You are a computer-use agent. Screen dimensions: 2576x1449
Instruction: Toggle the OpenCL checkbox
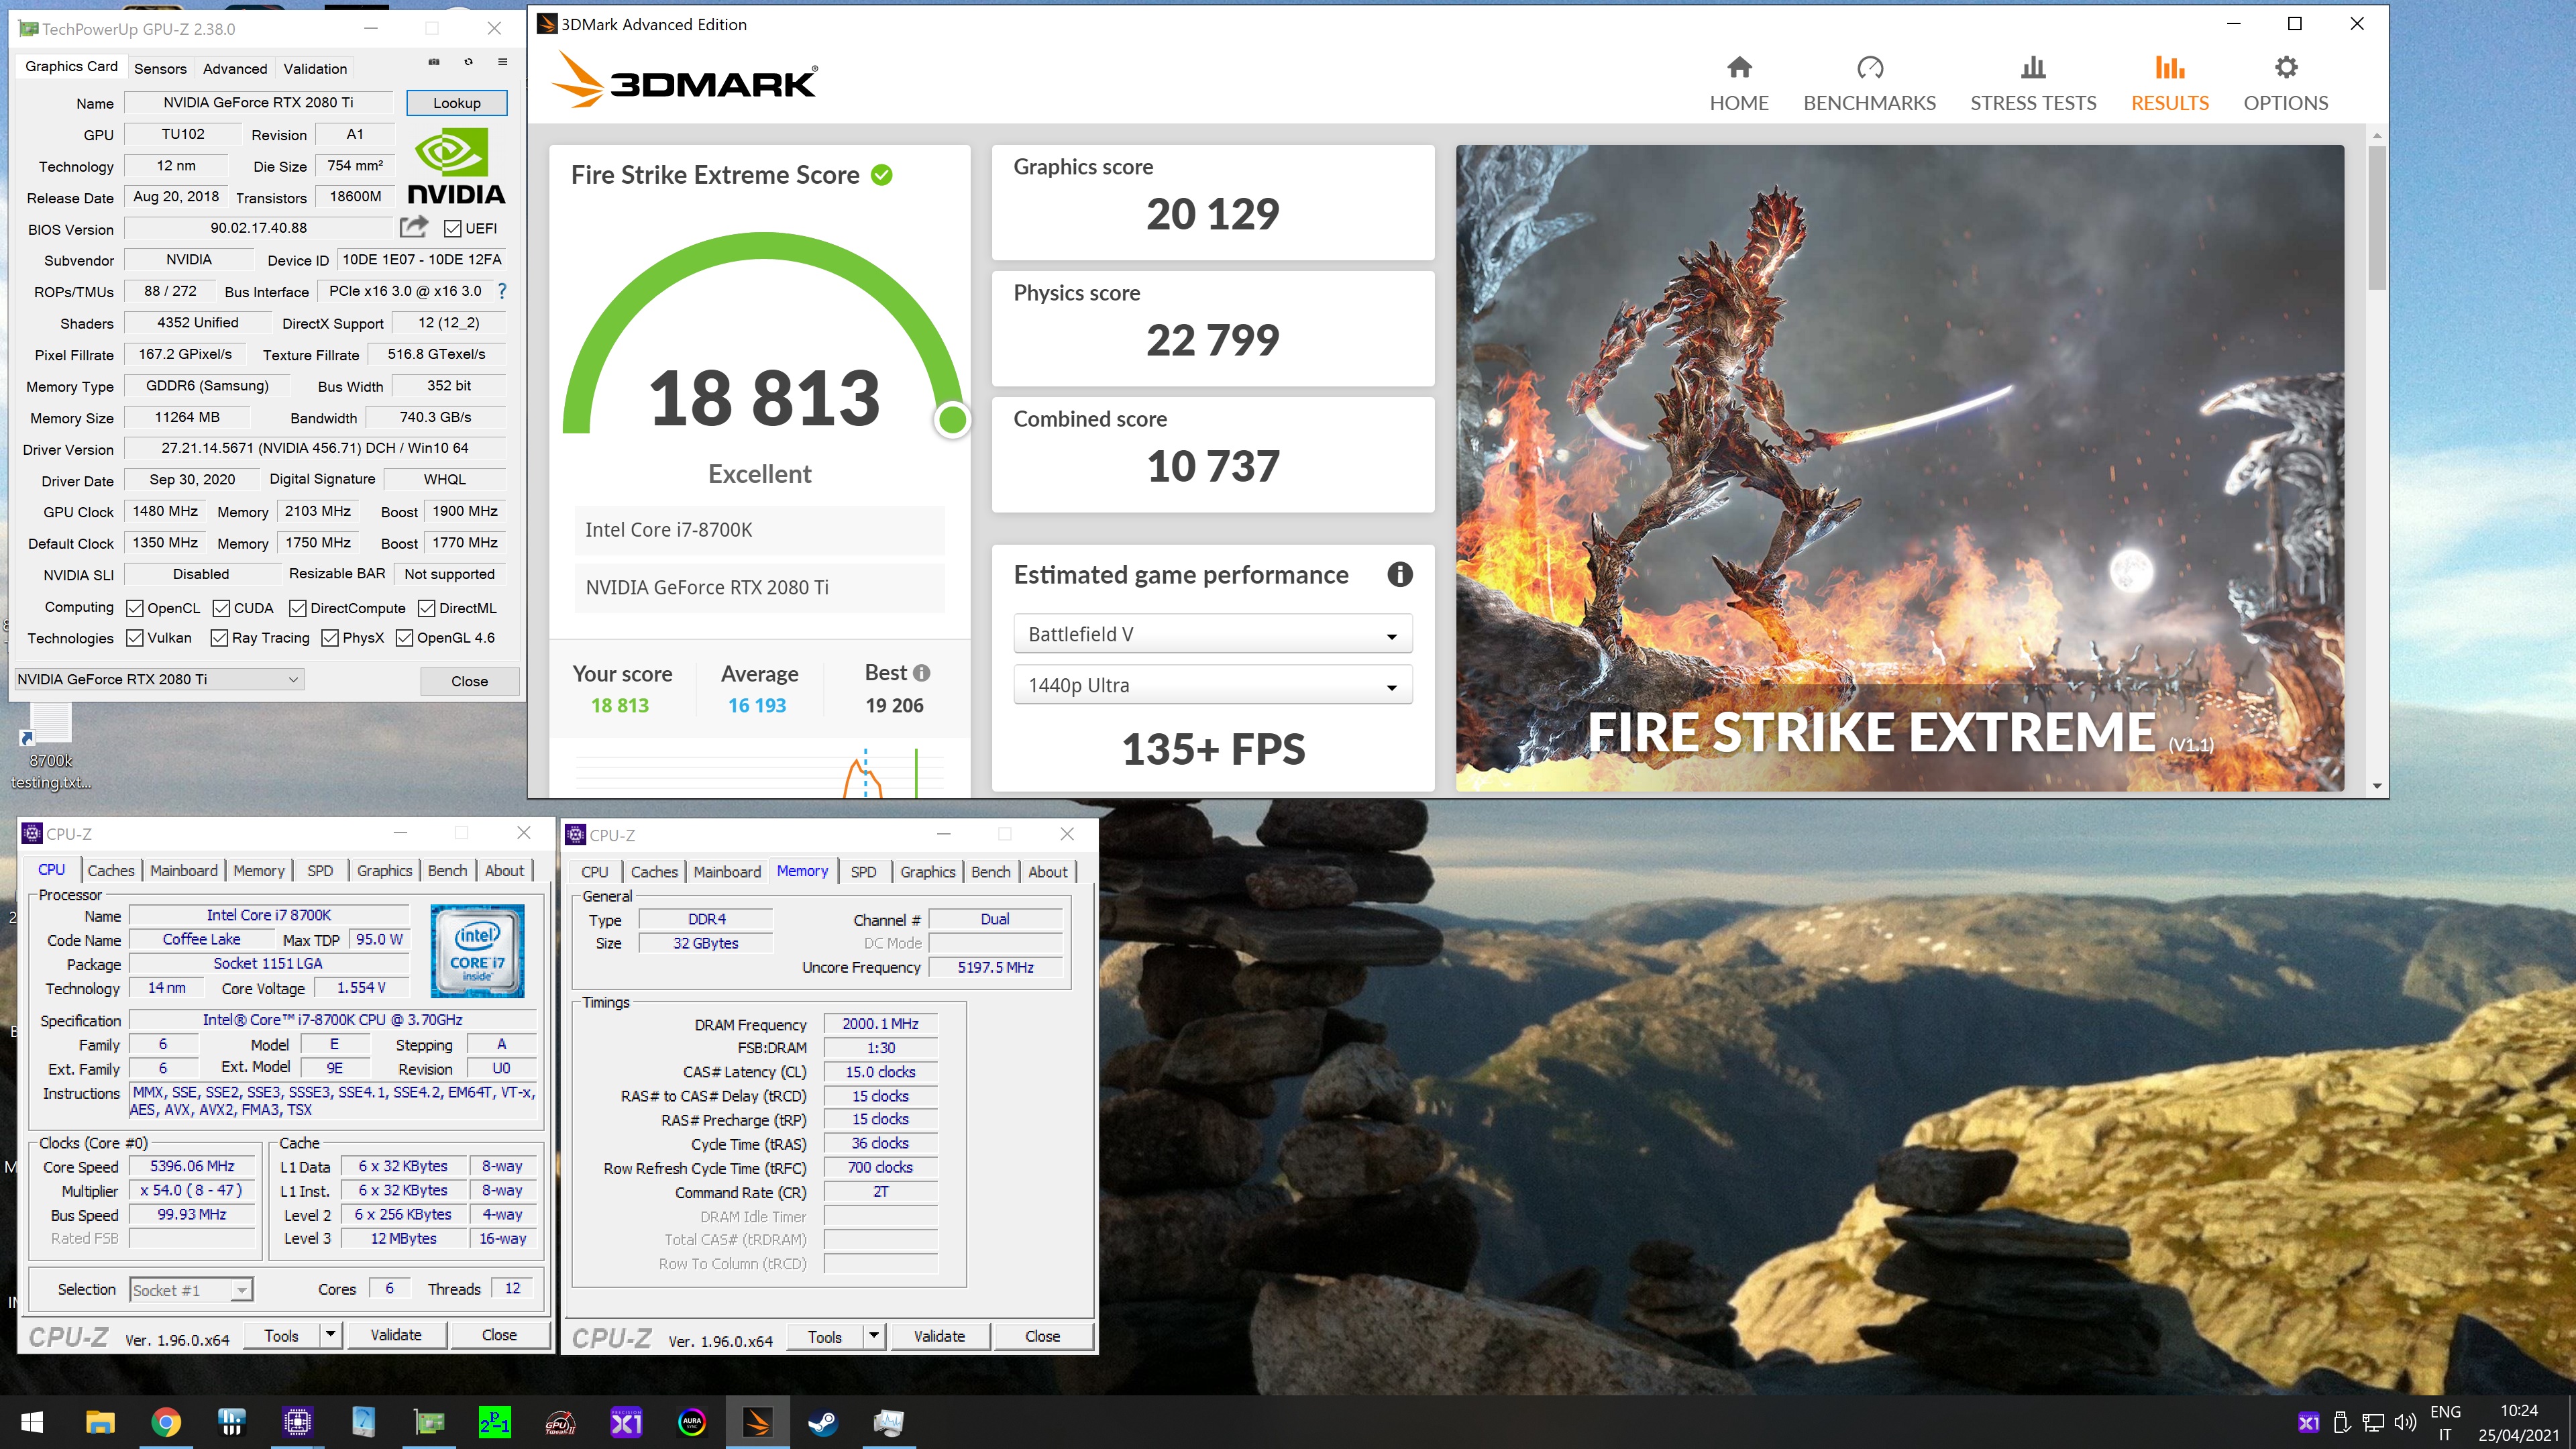coord(134,608)
